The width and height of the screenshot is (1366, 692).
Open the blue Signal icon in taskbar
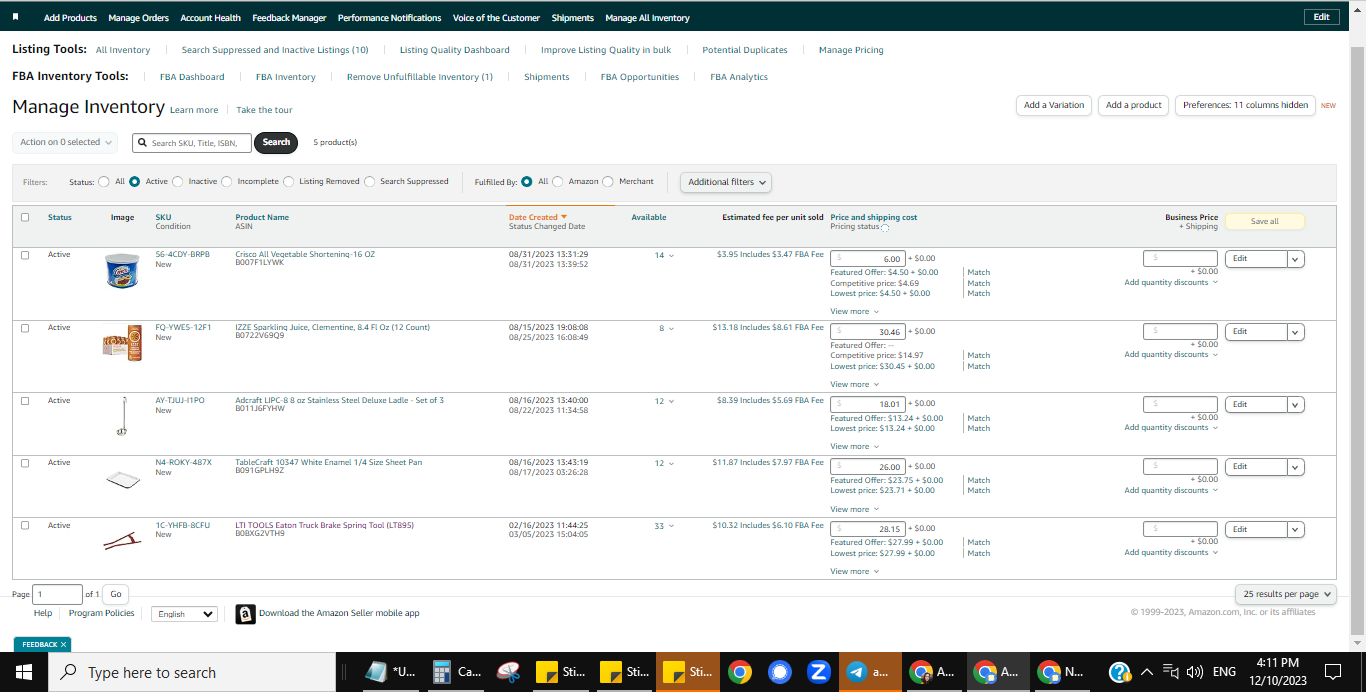tap(780, 672)
